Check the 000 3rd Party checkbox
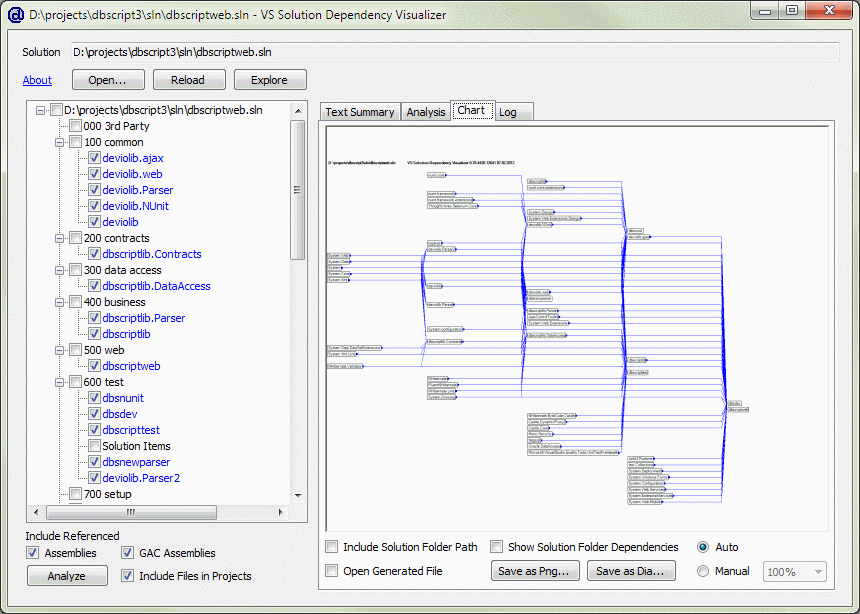Viewport: 860px width, 614px height. [76, 126]
